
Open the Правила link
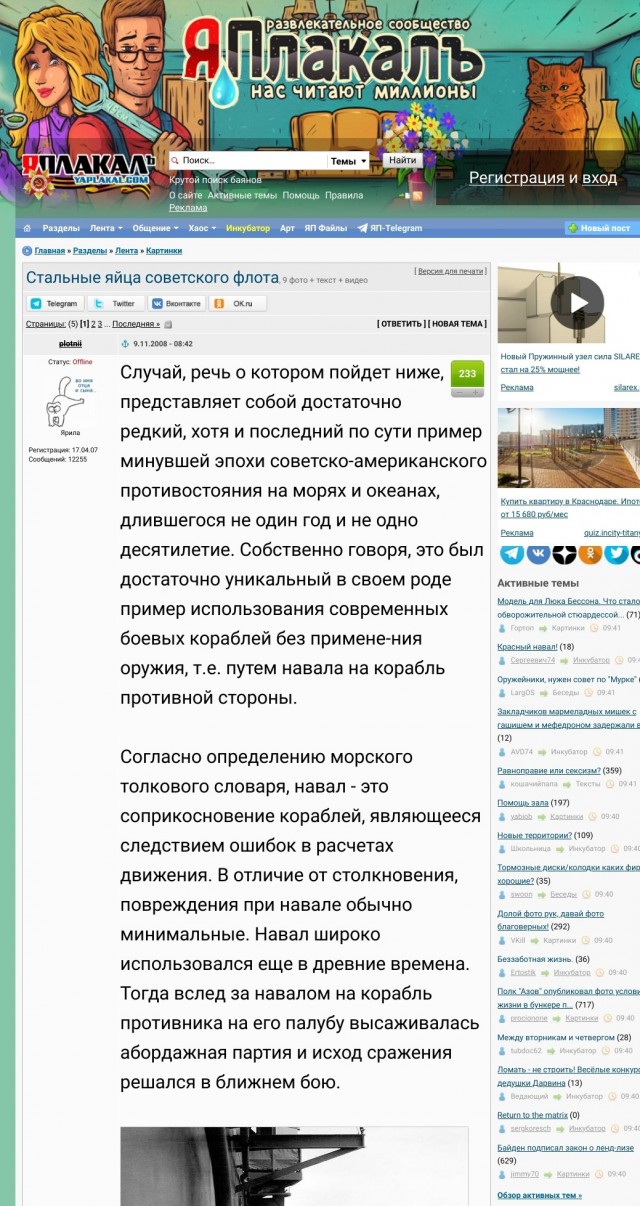click(344, 195)
